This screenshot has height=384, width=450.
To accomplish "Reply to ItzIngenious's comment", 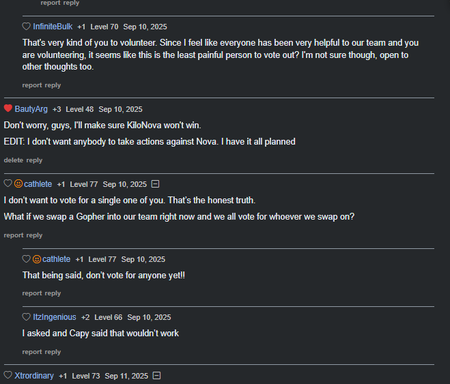I will point(53,352).
